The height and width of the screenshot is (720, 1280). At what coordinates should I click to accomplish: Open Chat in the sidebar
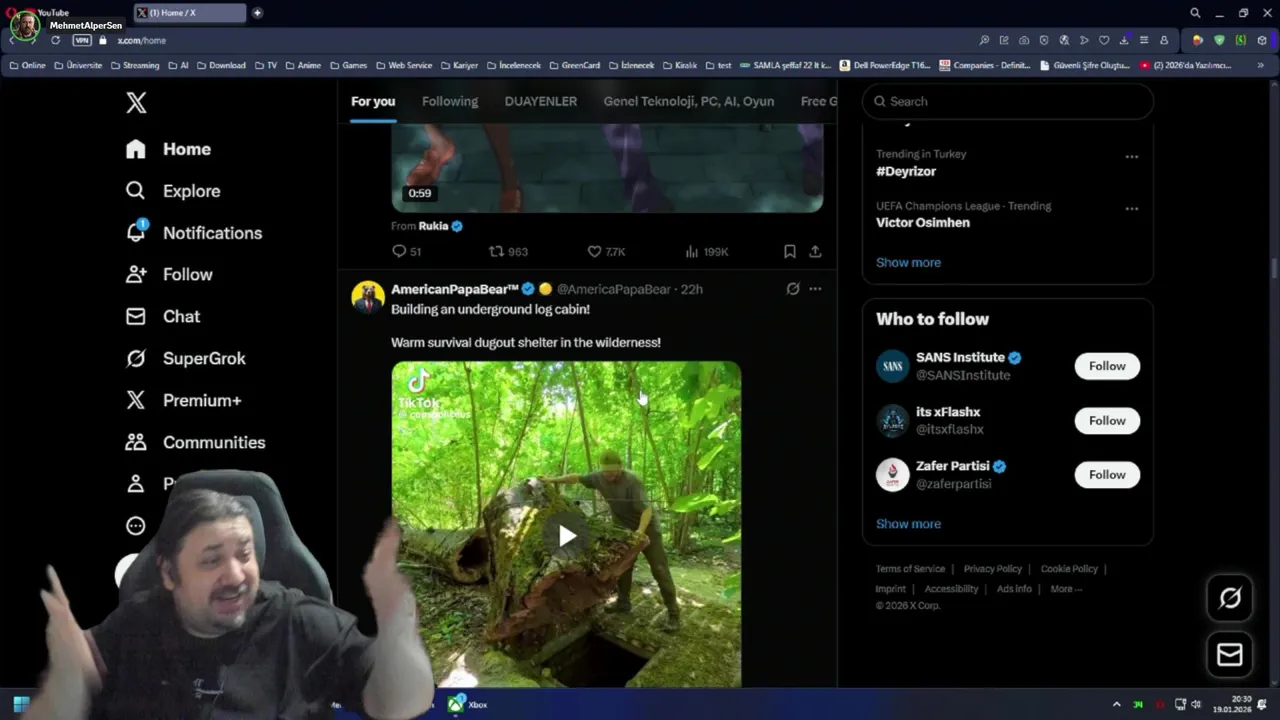(162, 316)
